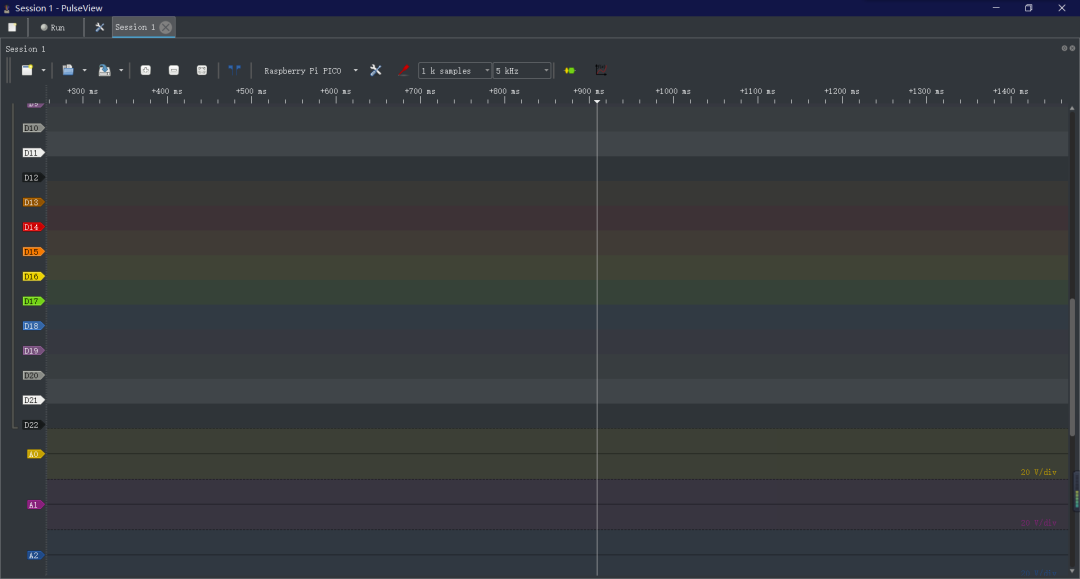Toggle the cursors display icon
This screenshot has width=1080, height=579.
tap(234, 70)
